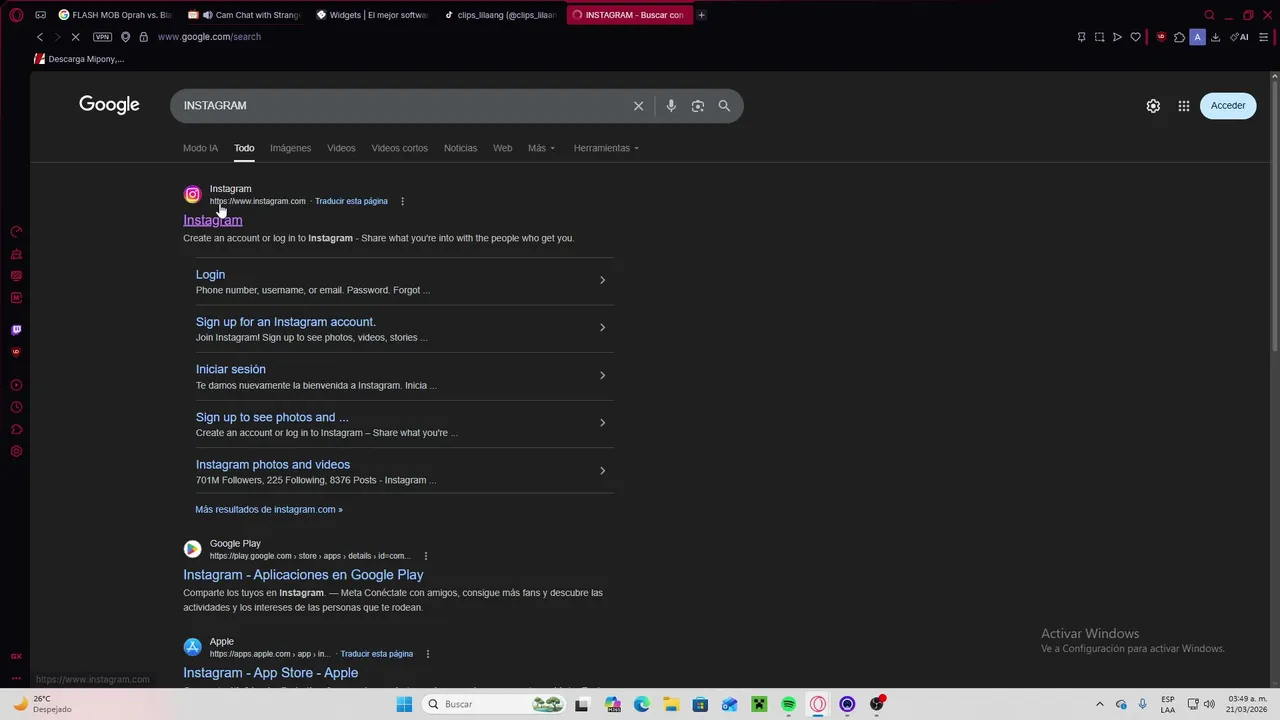The width and height of the screenshot is (1280, 720).
Task: Open the player arrow icon in toolbar
Action: click(x=1117, y=37)
